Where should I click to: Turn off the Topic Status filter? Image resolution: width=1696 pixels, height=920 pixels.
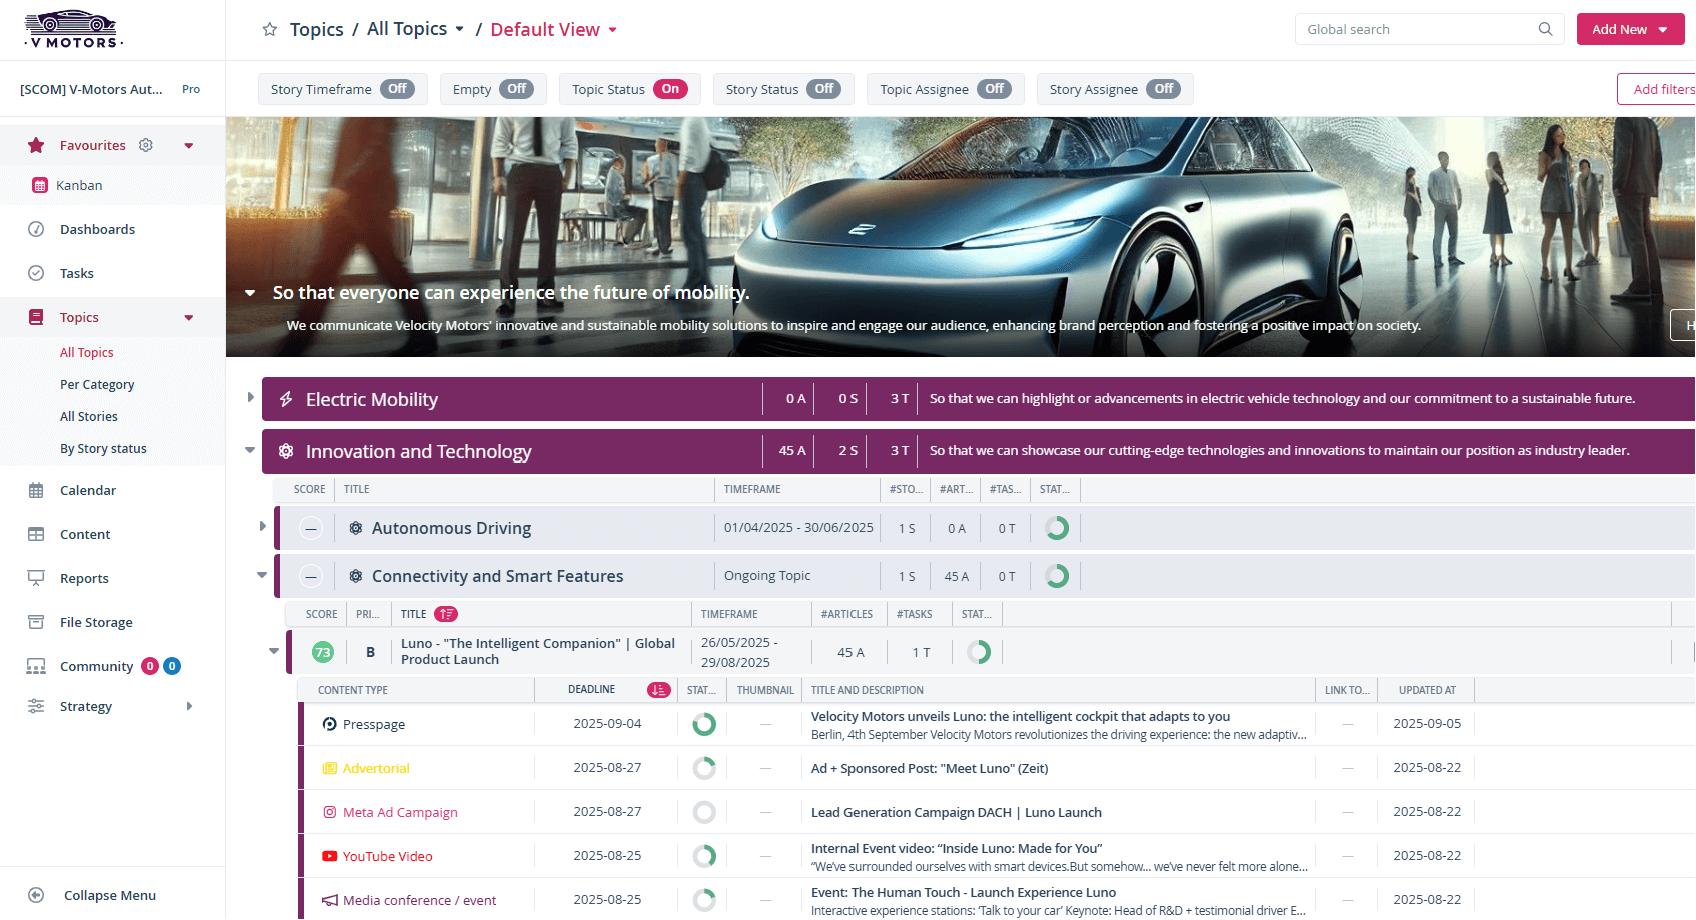(669, 89)
